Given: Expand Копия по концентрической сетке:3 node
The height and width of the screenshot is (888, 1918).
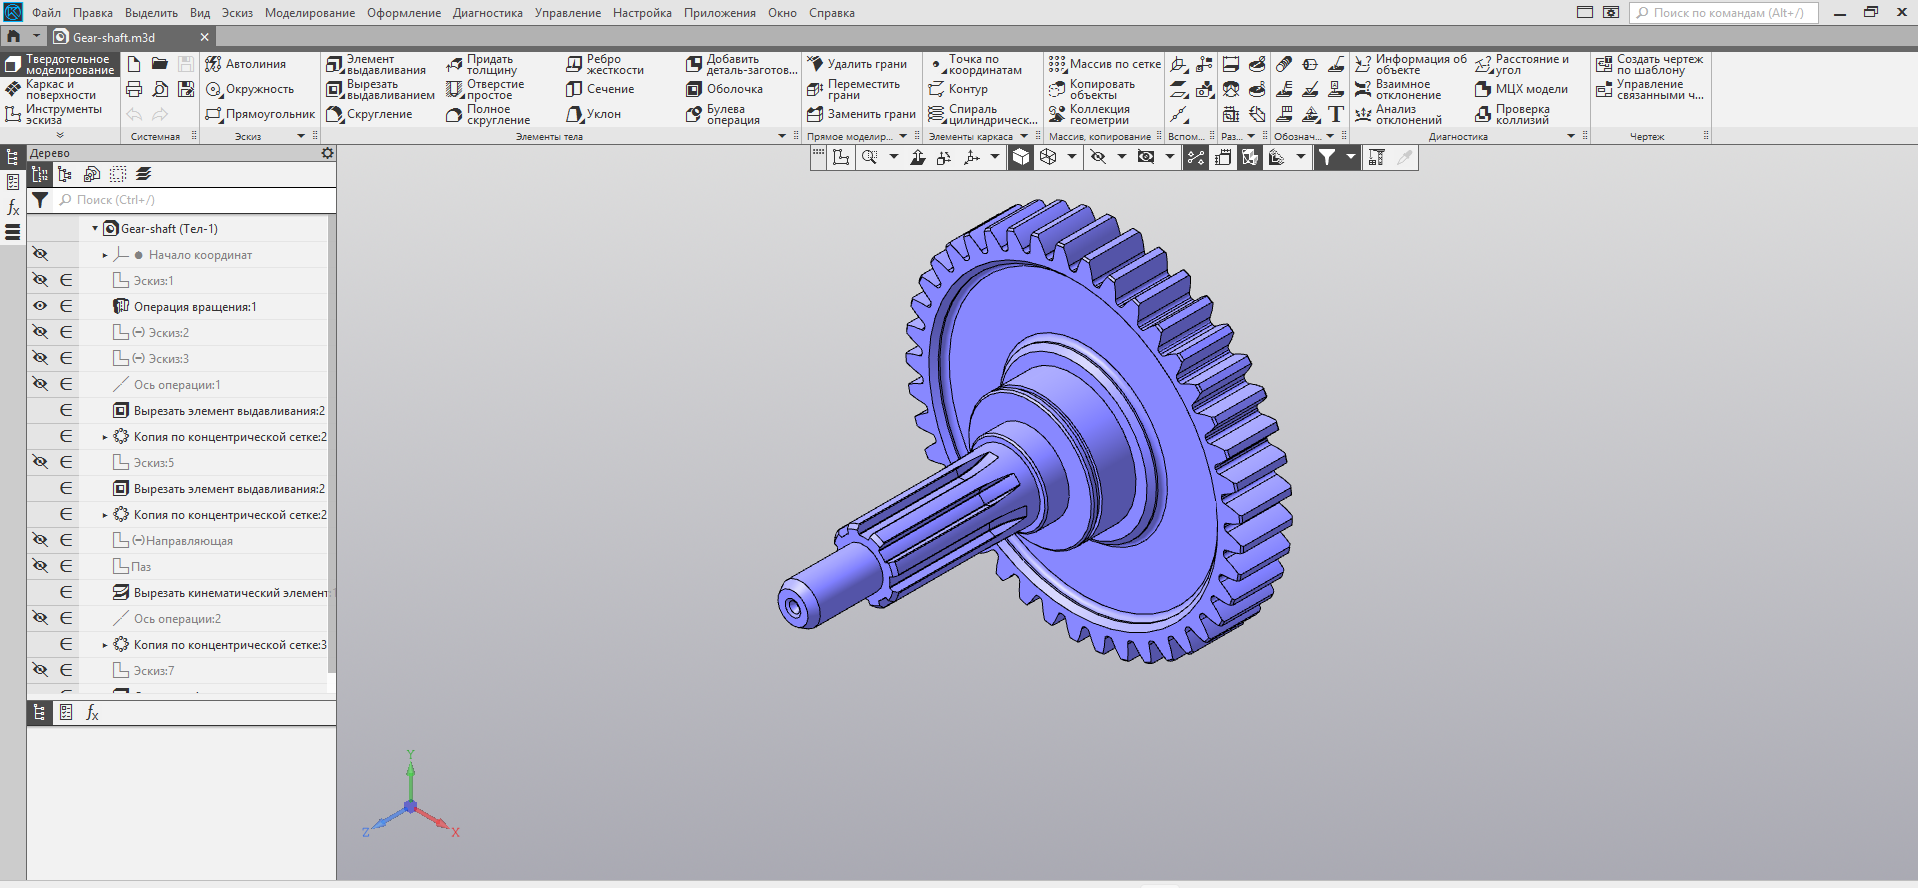Looking at the screenshot, I should tap(104, 645).
